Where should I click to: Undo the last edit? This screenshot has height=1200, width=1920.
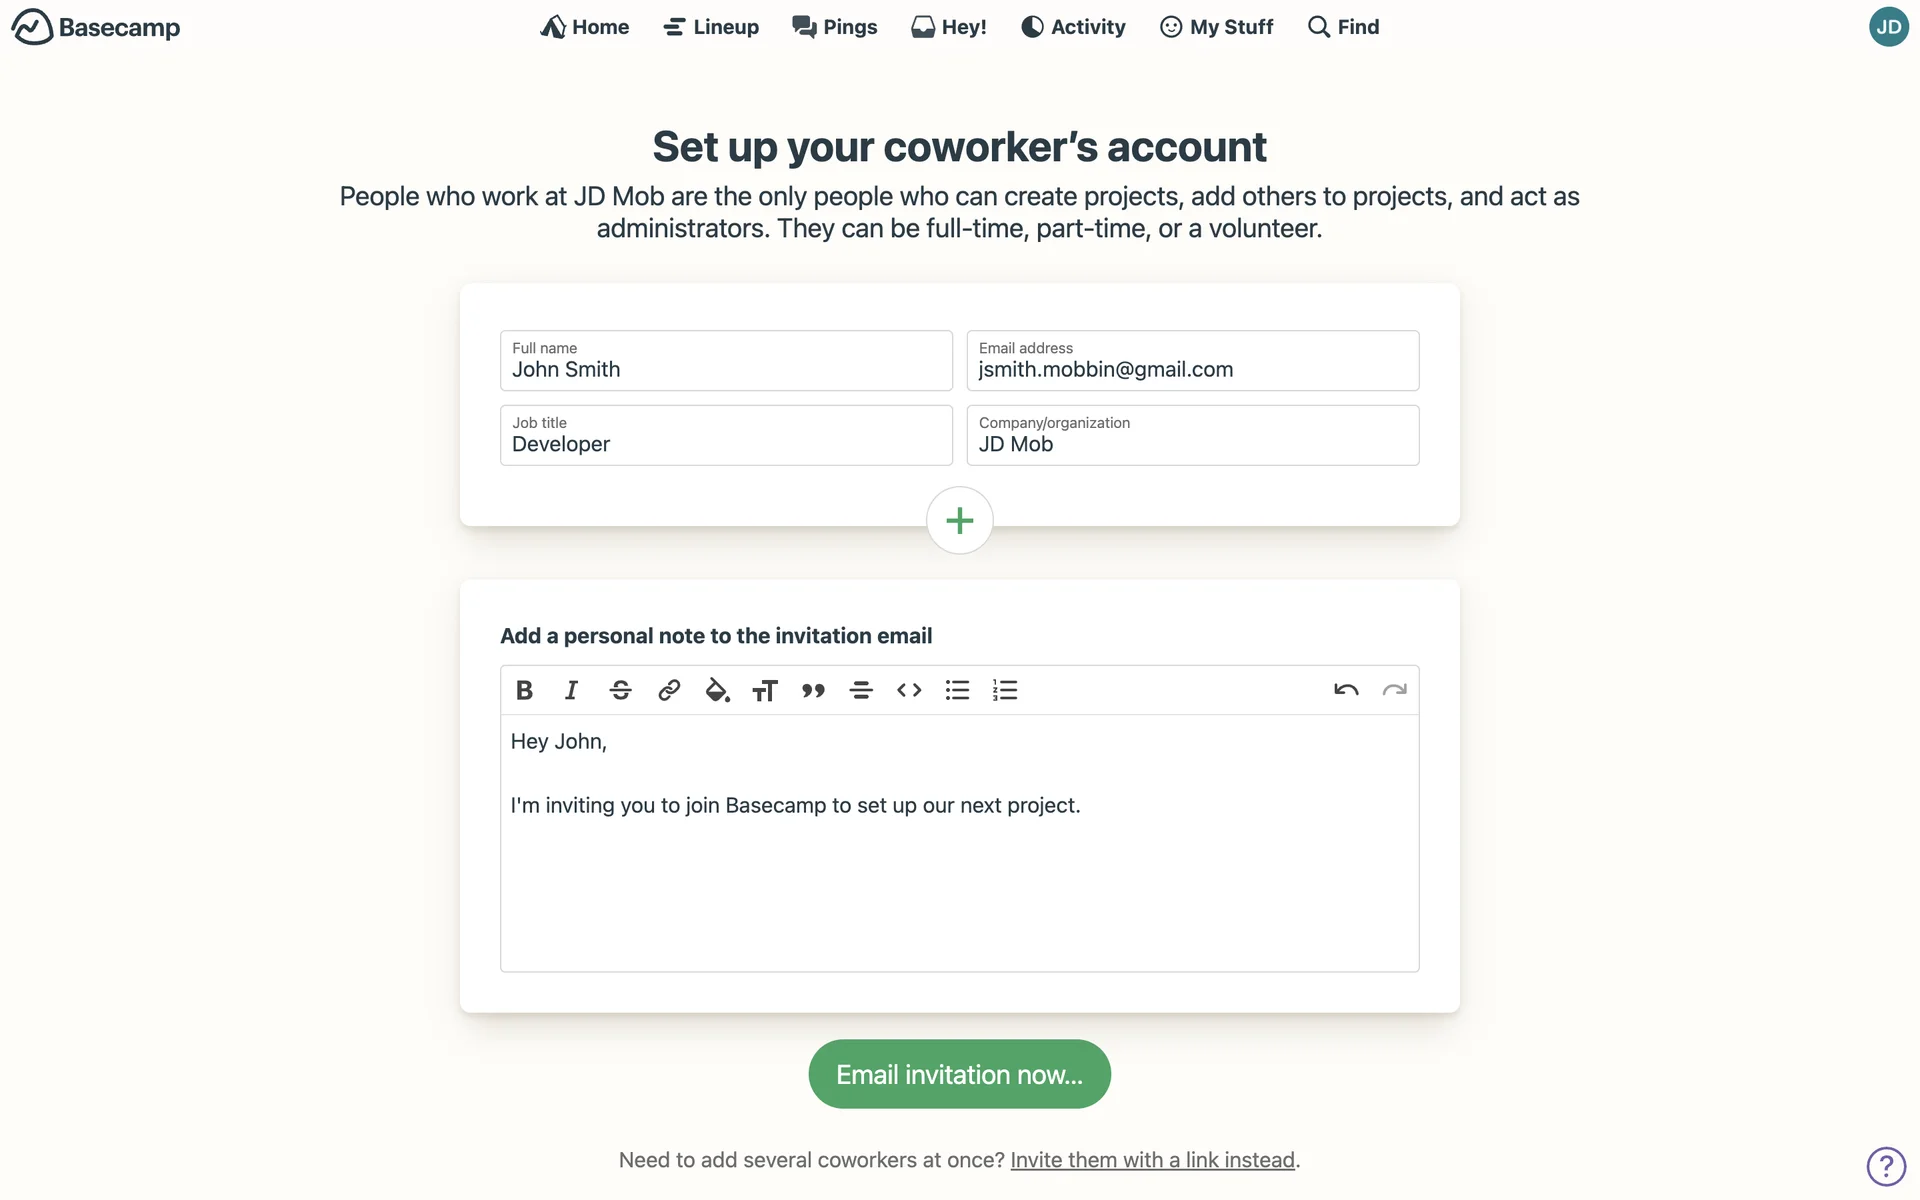1346,690
